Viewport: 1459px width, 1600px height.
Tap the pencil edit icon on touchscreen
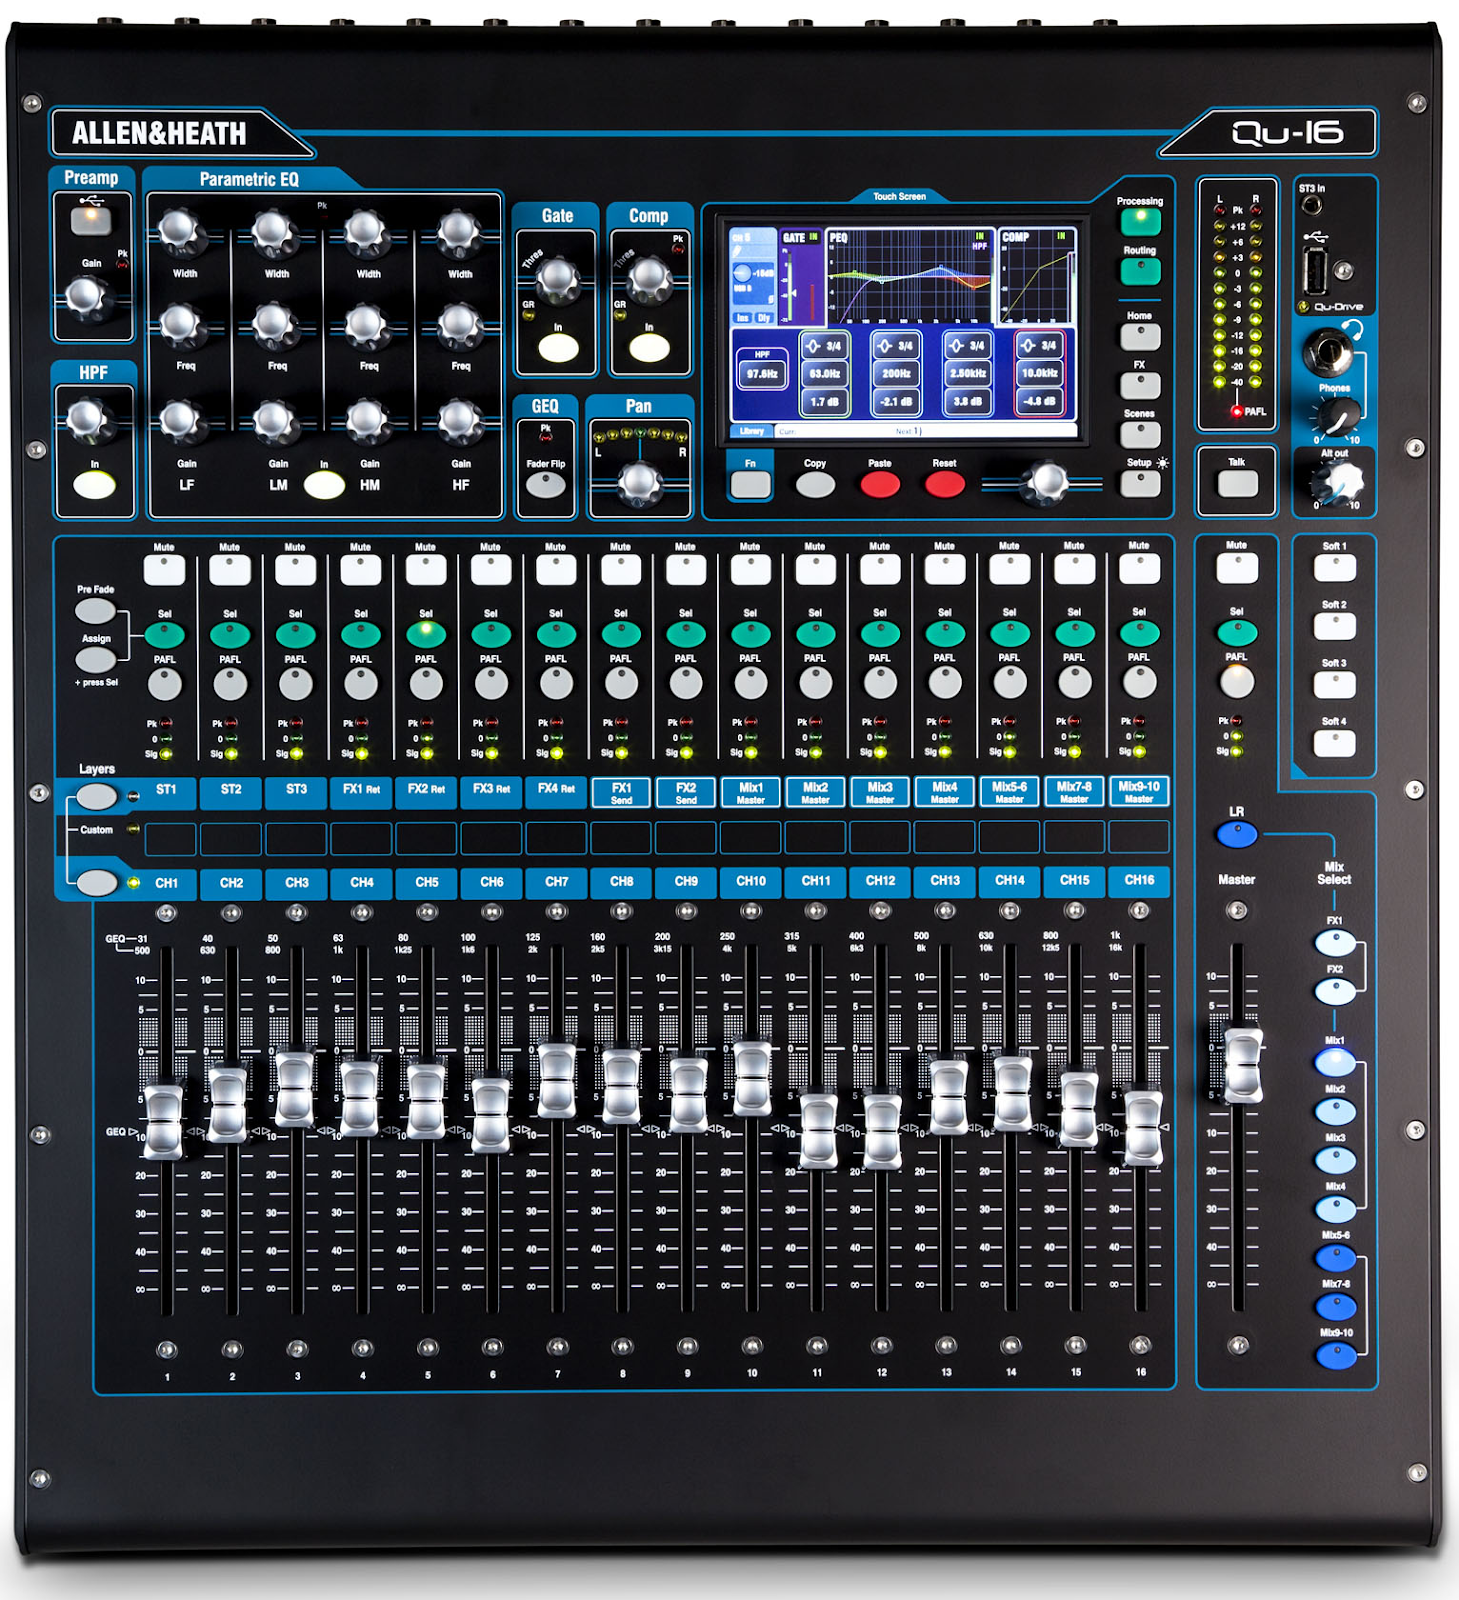736,252
